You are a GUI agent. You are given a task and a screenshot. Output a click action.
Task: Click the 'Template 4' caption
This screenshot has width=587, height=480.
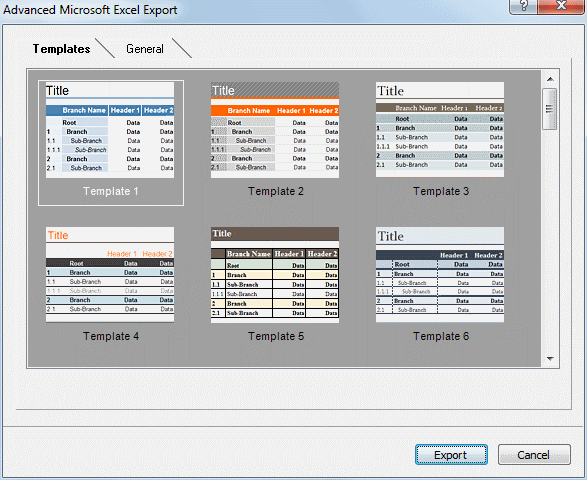click(111, 336)
